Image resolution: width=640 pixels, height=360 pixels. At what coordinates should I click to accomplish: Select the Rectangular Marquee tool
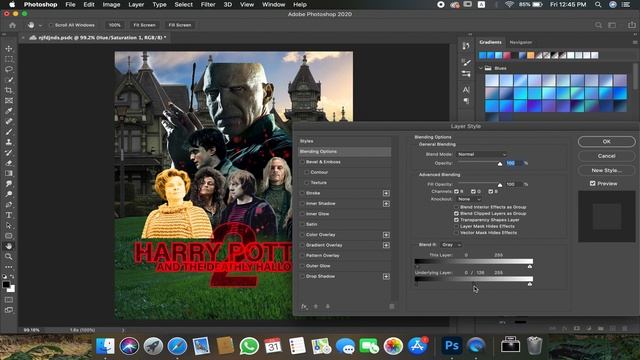point(9,59)
